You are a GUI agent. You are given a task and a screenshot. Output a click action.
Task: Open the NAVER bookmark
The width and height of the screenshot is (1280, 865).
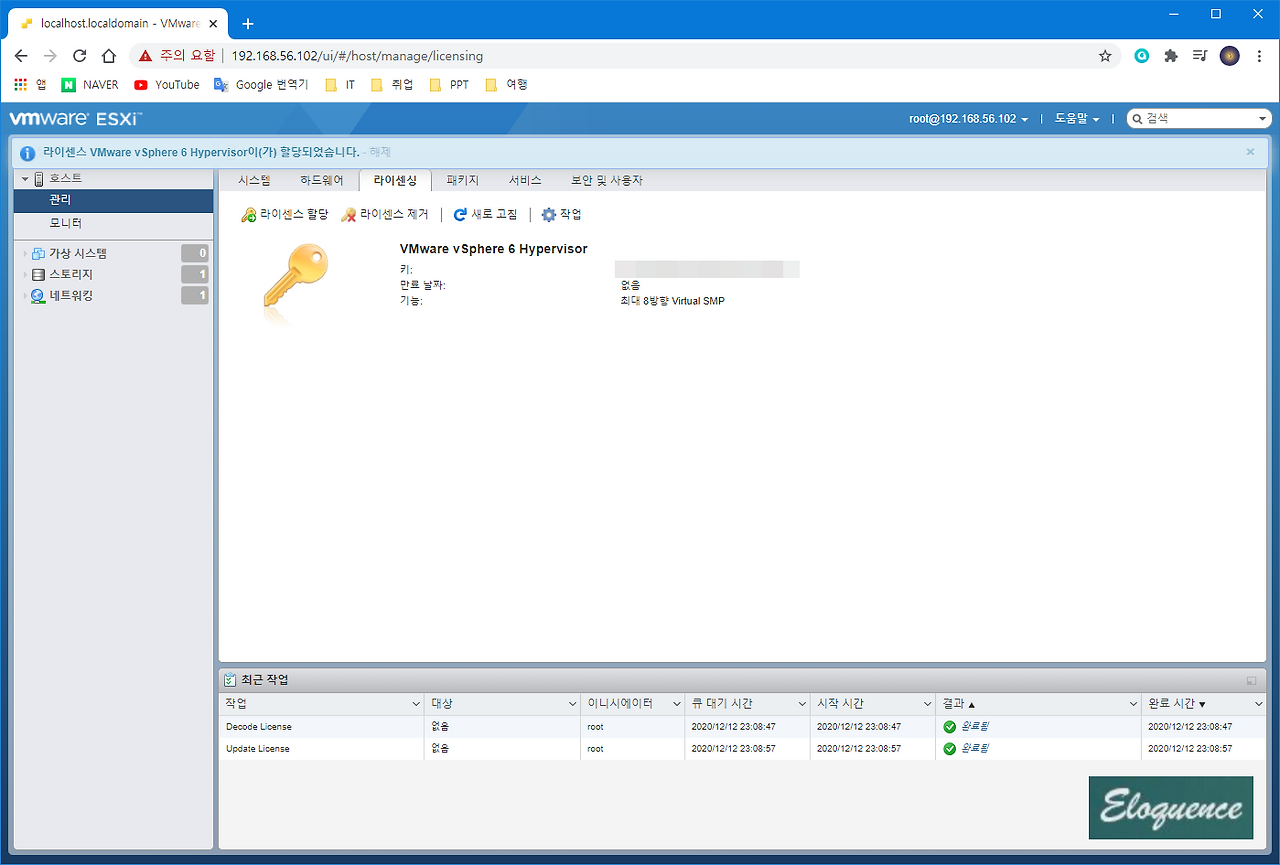(x=90, y=85)
